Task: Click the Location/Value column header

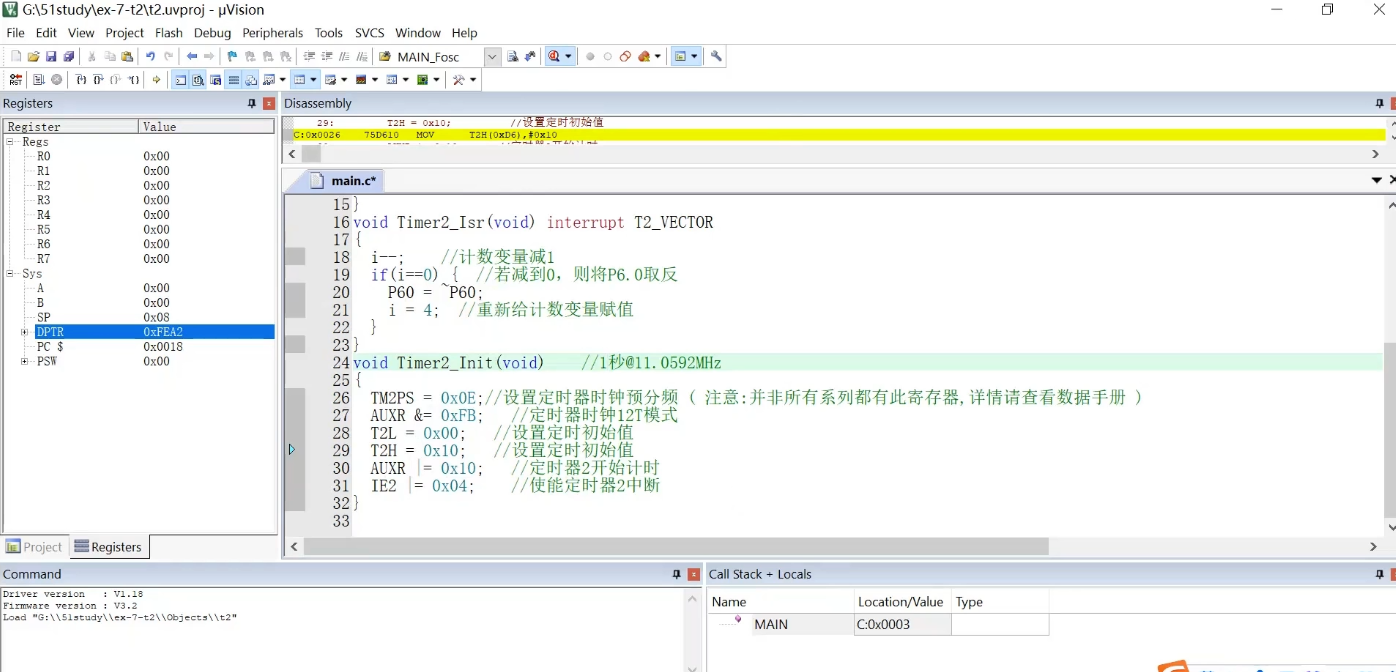Action: (901, 602)
